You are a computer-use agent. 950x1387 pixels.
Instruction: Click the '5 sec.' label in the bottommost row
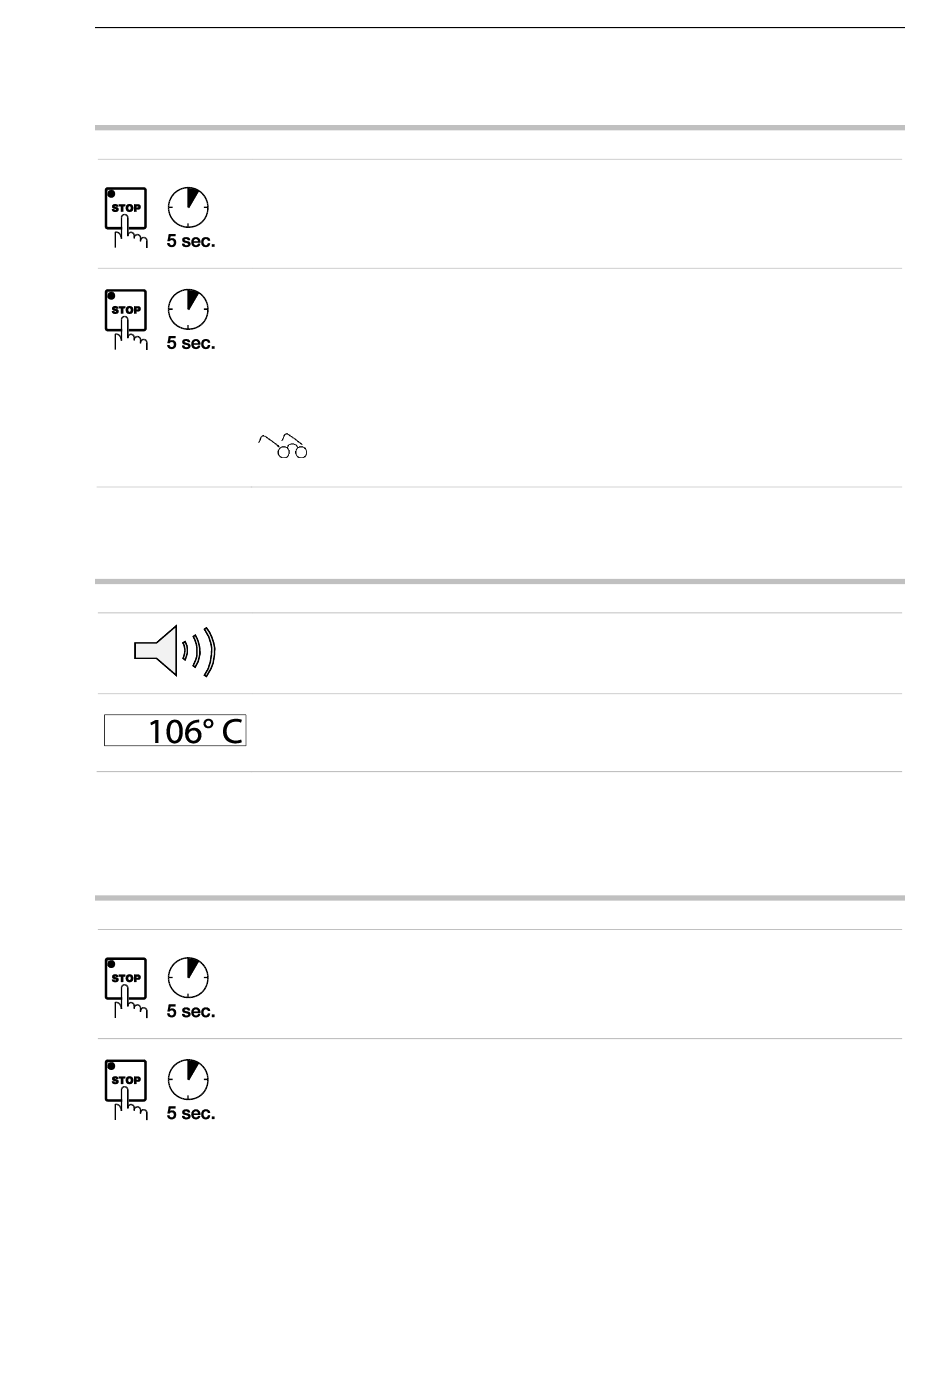point(191,1113)
